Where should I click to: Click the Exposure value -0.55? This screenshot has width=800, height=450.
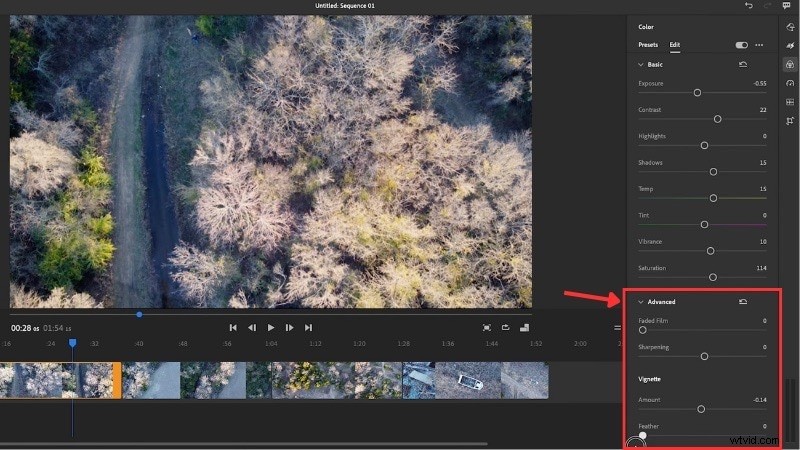[x=759, y=83]
